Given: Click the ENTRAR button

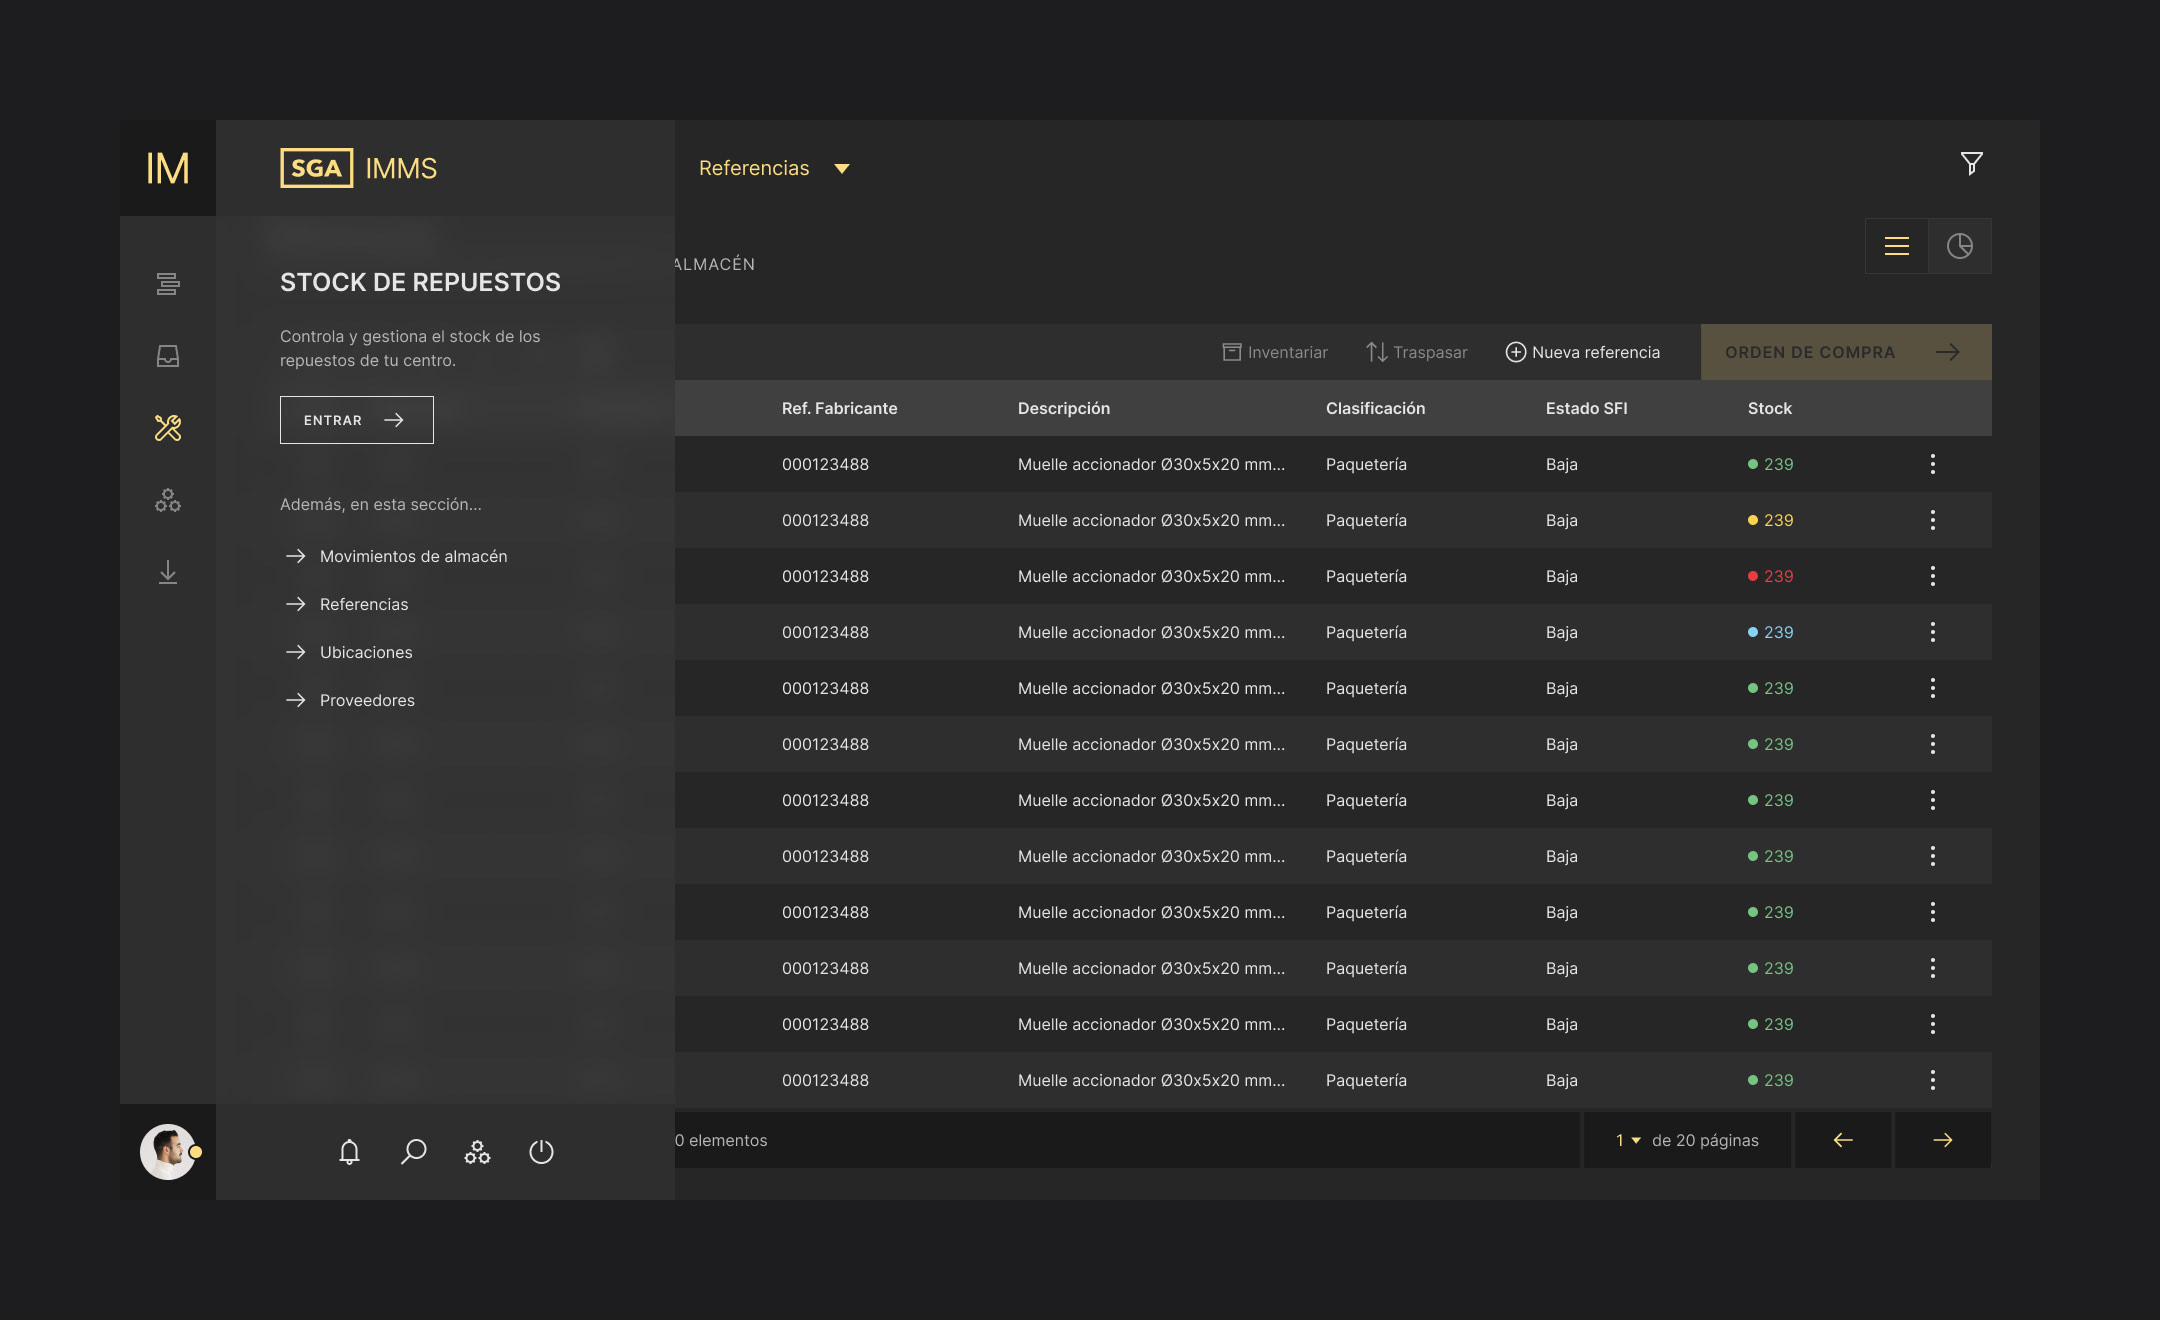Looking at the screenshot, I should pos(357,420).
